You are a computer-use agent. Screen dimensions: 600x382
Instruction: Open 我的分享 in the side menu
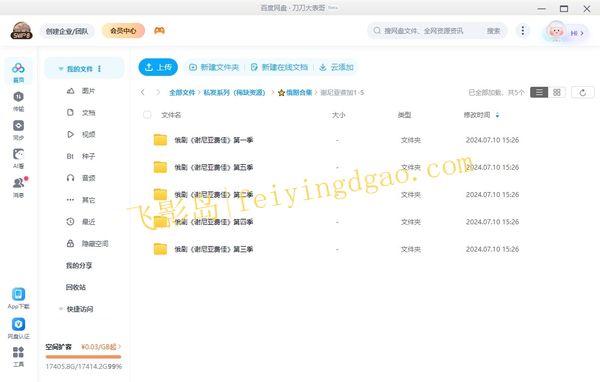point(79,265)
